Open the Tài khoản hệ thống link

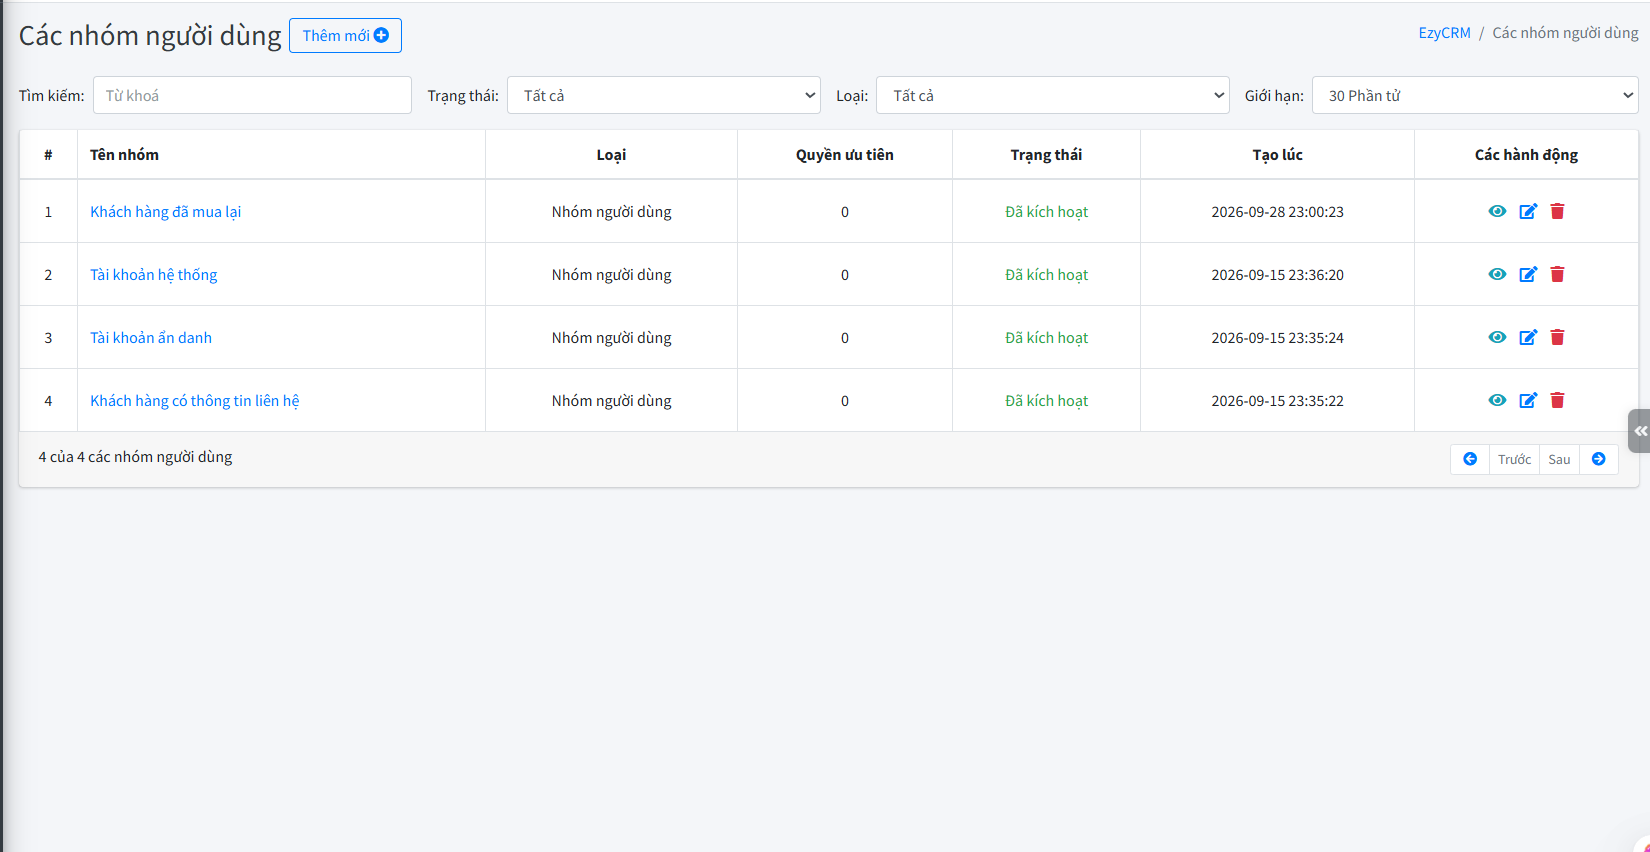pos(153,274)
